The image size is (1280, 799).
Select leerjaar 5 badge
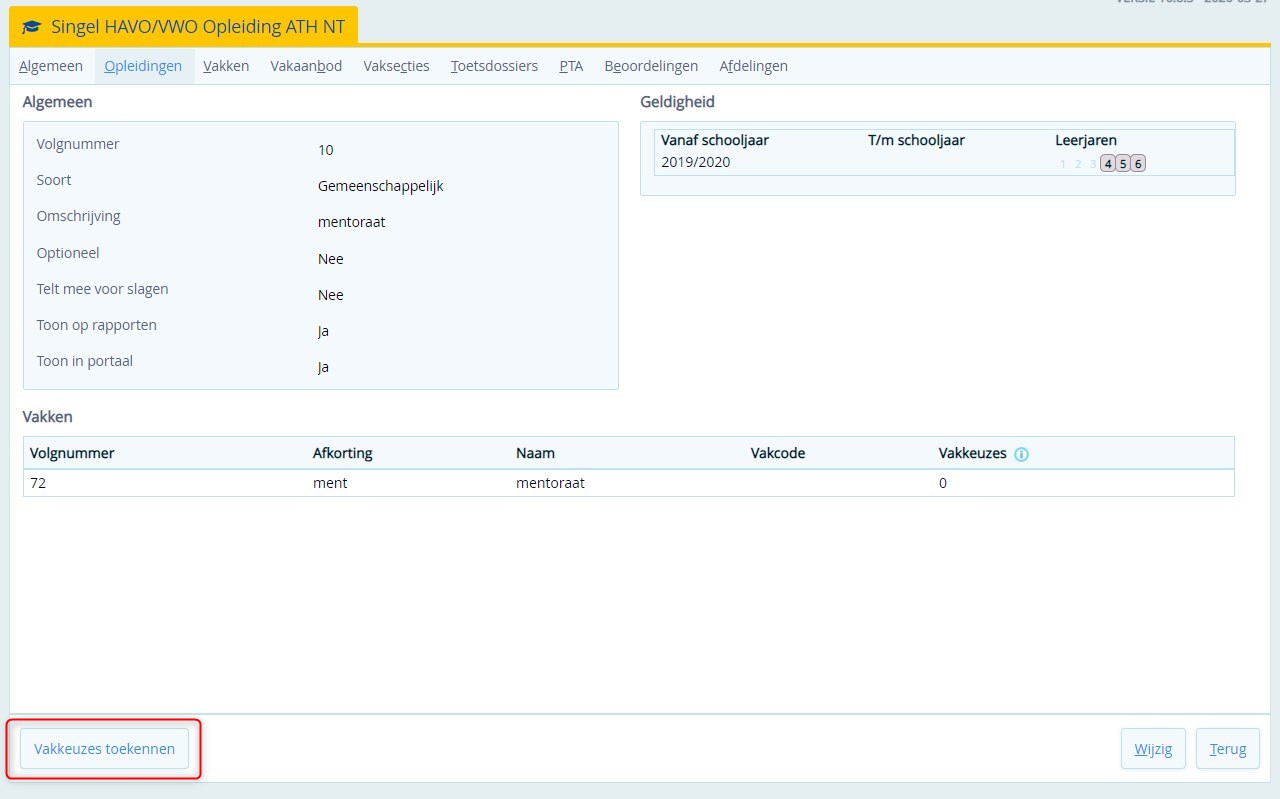tap(1123, 164)
